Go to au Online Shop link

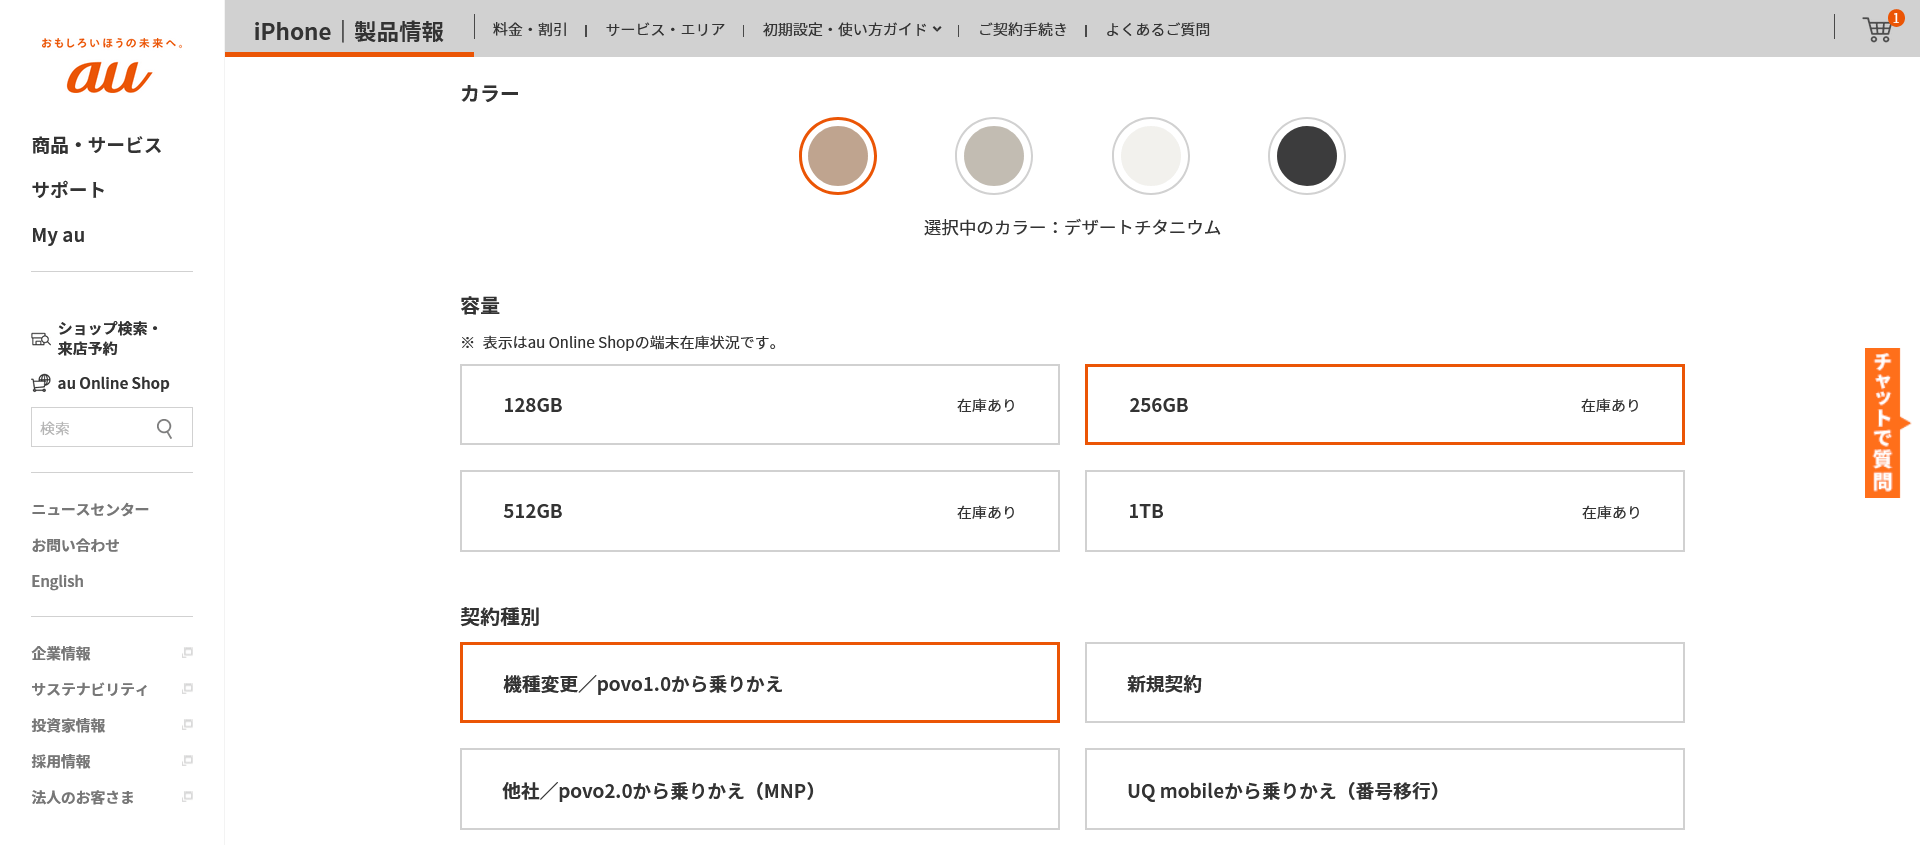coord(113,383)
